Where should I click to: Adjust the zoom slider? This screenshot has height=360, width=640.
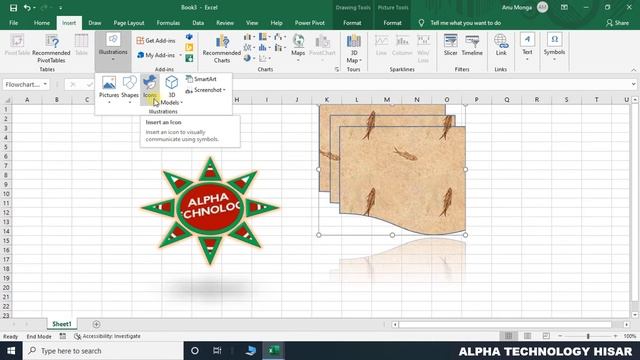point(588,336)
